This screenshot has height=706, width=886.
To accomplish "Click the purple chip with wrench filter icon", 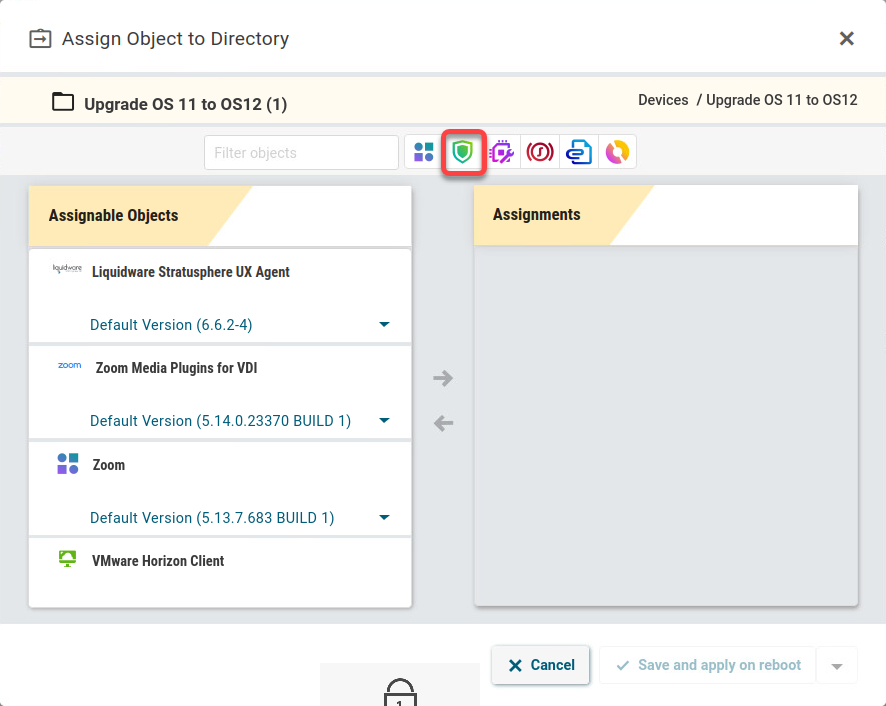I will [501, 153].
